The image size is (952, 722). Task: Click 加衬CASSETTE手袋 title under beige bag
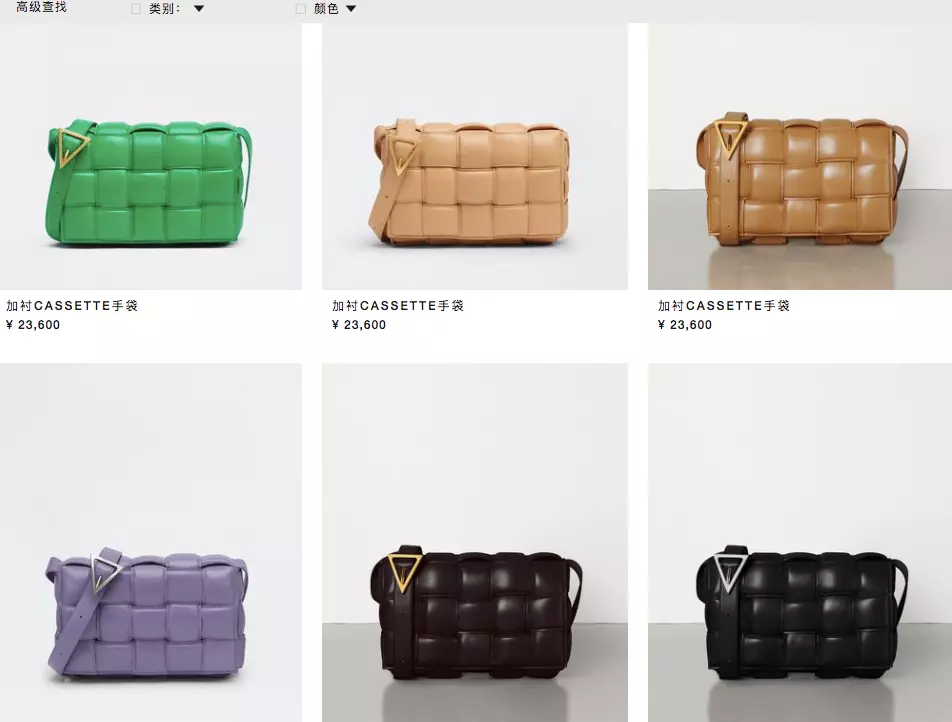click(398, 305)
